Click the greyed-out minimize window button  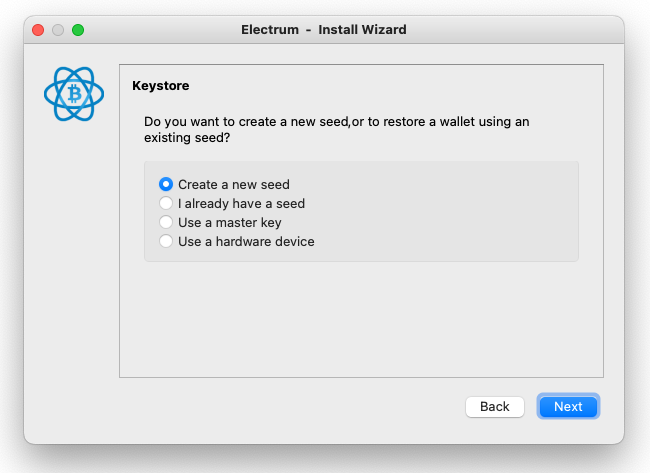[x=58, y=30]
